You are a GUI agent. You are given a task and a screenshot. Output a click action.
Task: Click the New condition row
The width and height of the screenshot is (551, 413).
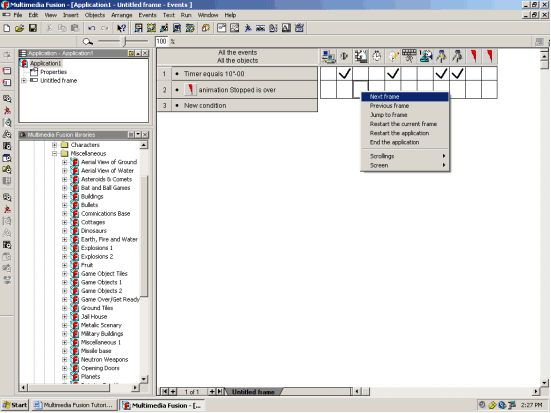click(245, 105)
